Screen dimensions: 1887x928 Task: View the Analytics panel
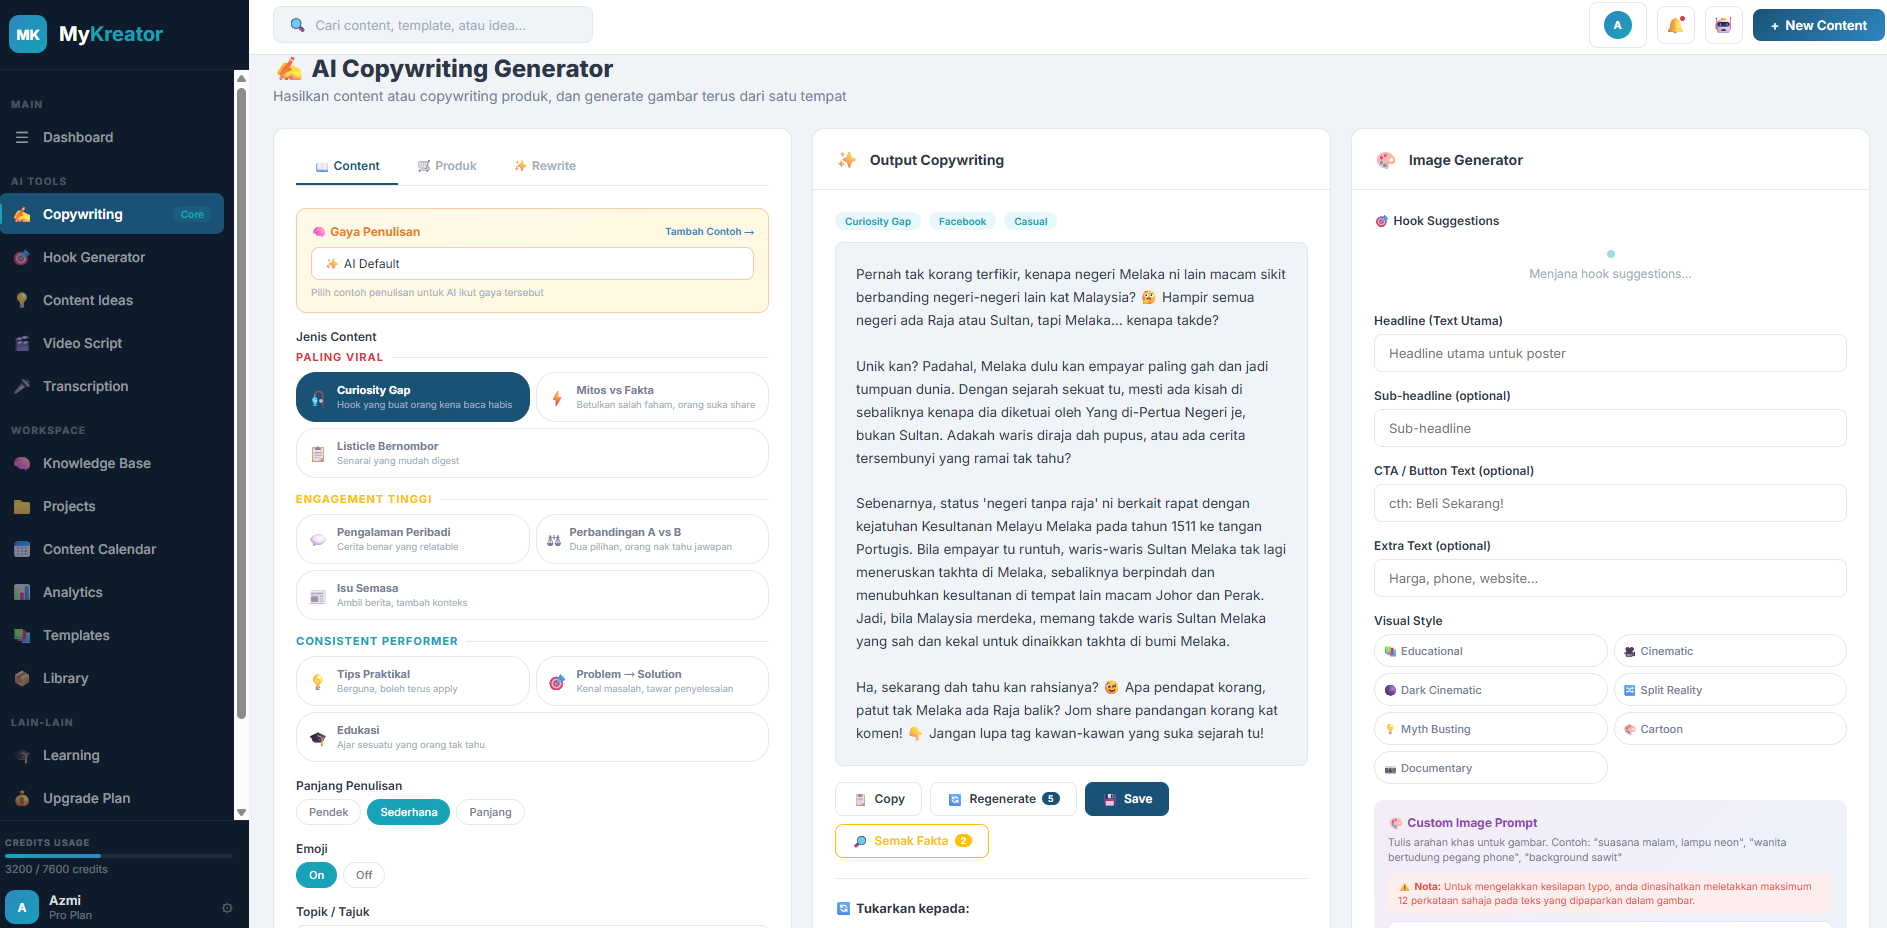(x=72, y=592)
